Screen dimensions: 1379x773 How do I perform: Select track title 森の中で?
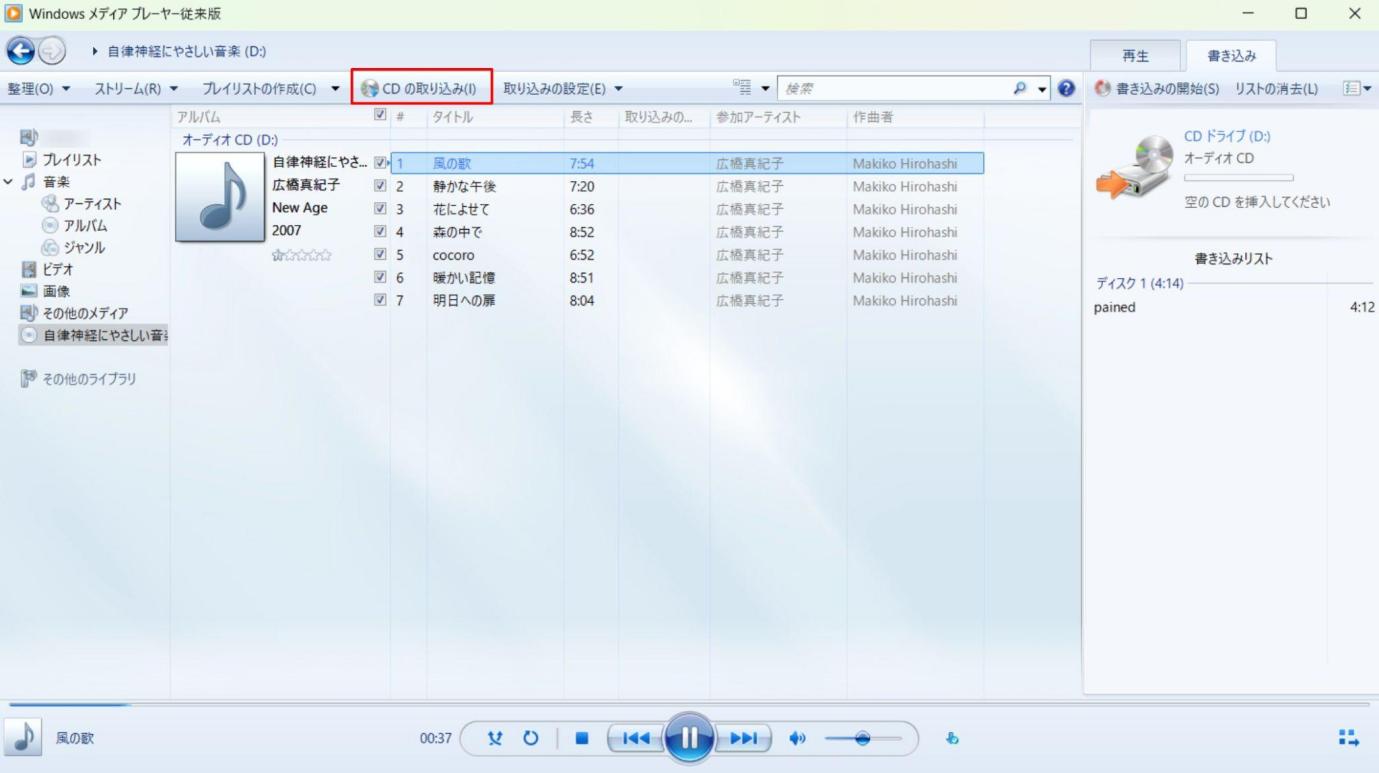point(456,232)
